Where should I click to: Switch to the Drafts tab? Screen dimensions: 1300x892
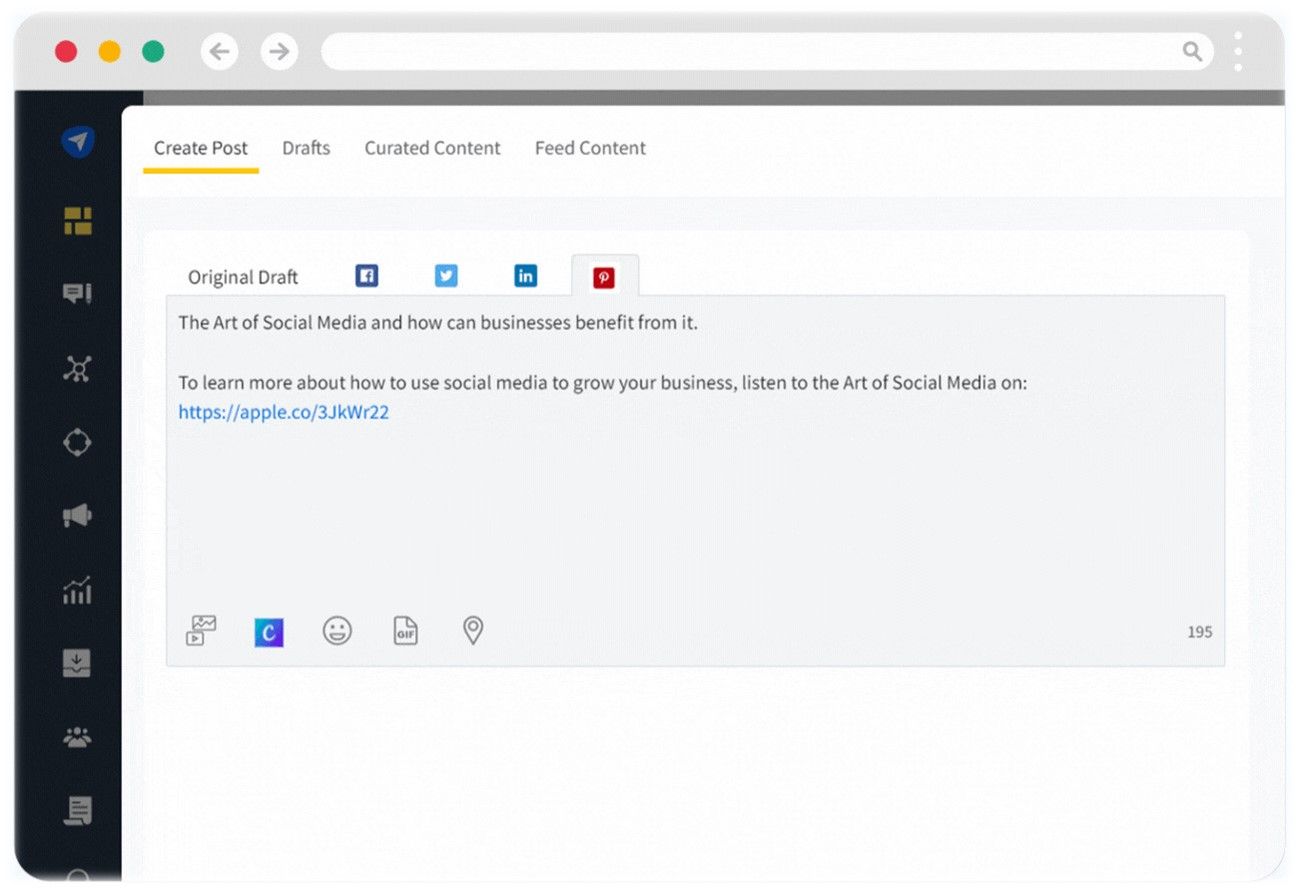(306, 147)
